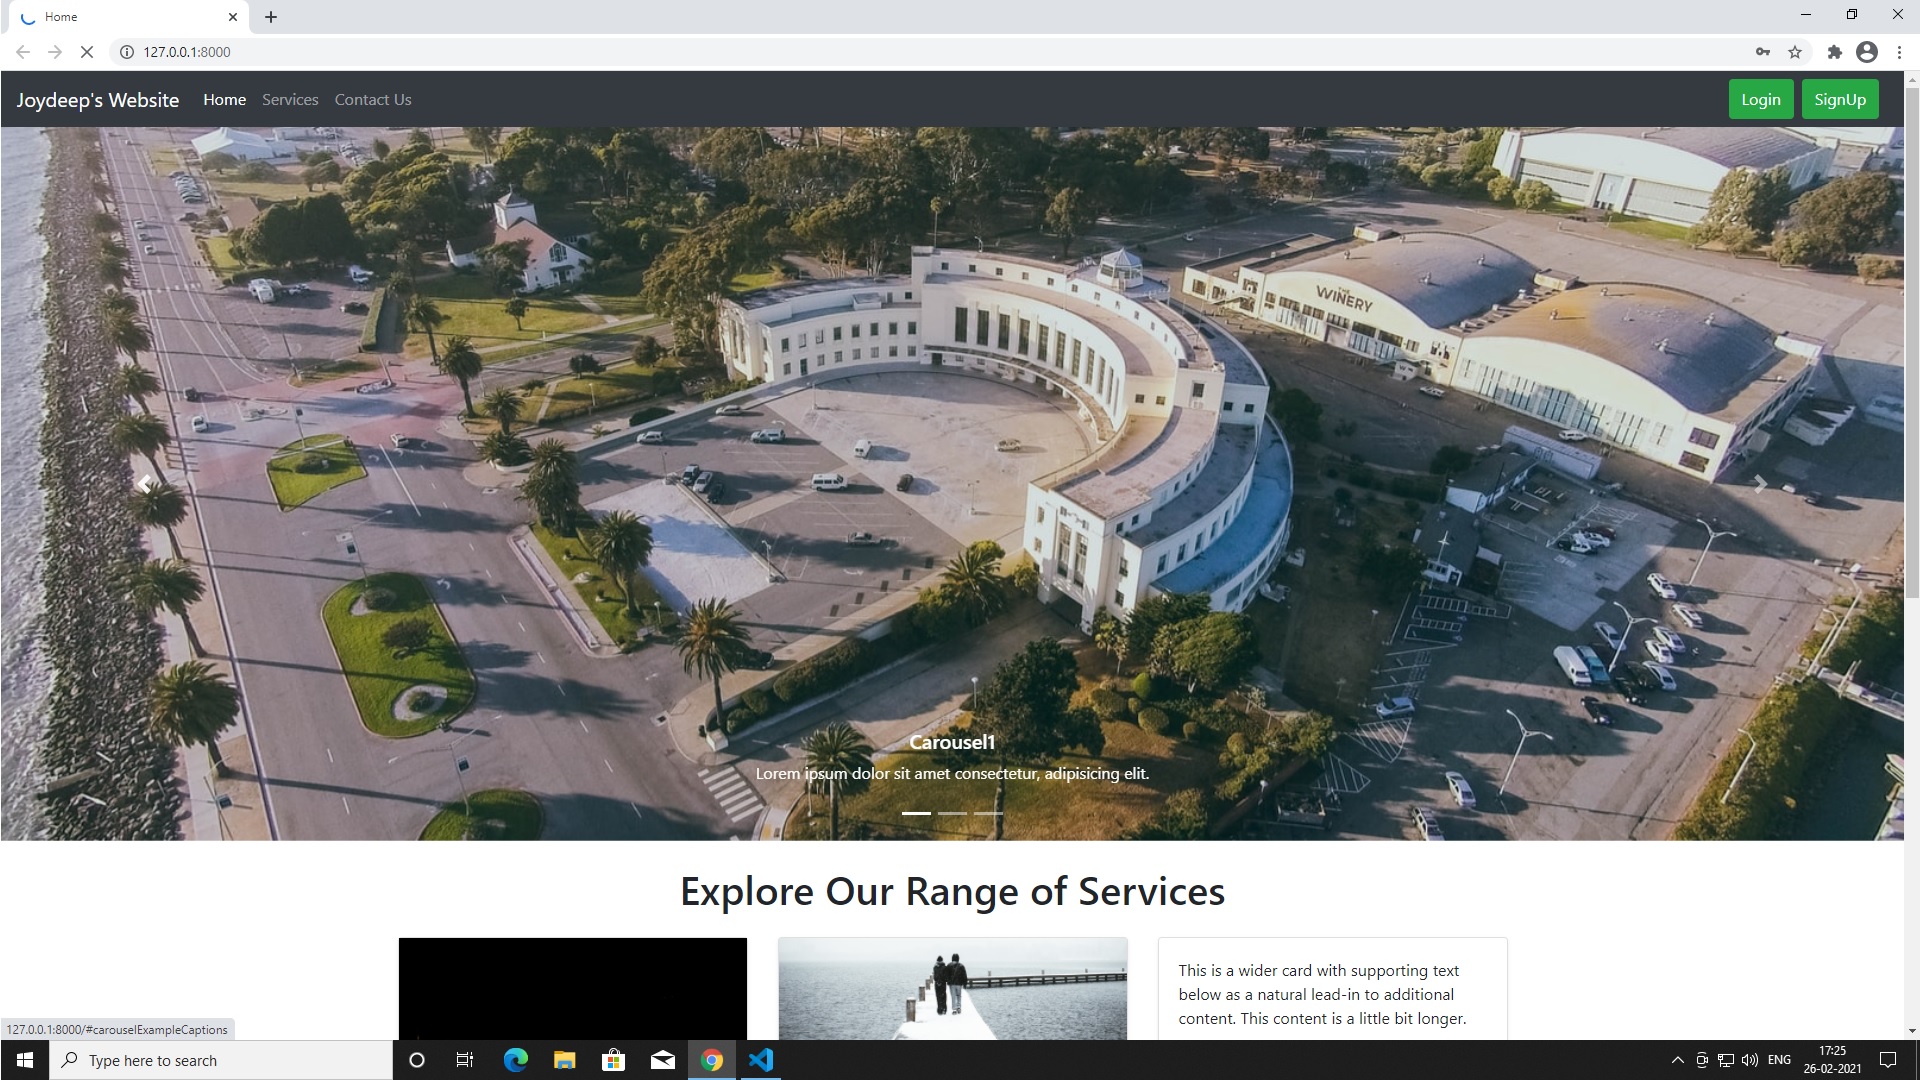Image resolution: width=1920 pixels, height=1080 pixels.
Task: Click the Type here to search box
Action: coord(220,1060)
